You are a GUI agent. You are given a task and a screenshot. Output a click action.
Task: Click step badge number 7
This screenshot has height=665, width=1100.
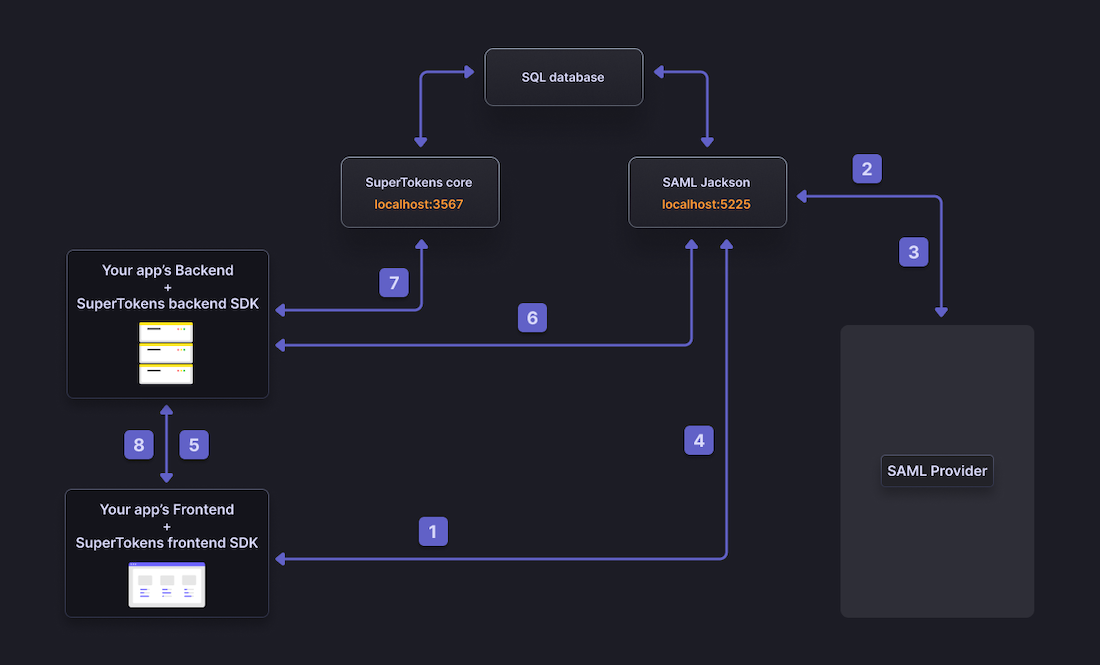(394, 282)
